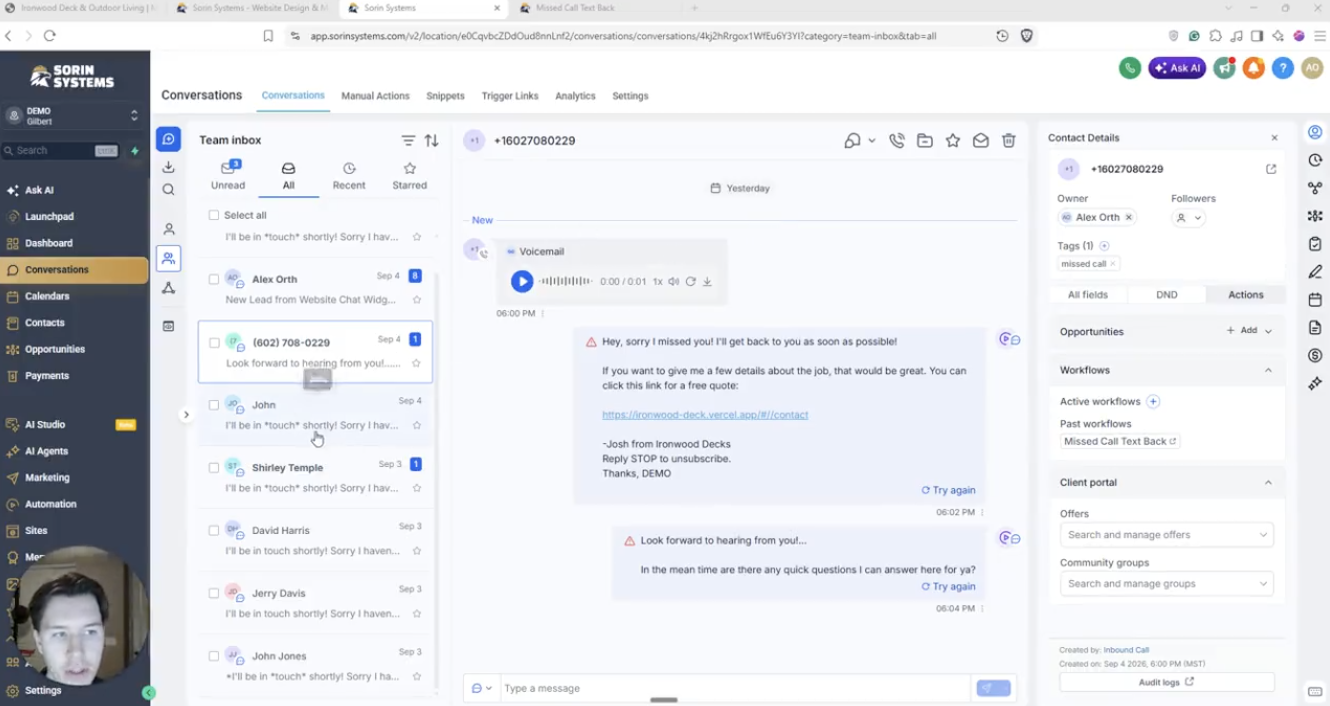
Task: Select the David Harris conversation checkbox
Action: [213, 530]
